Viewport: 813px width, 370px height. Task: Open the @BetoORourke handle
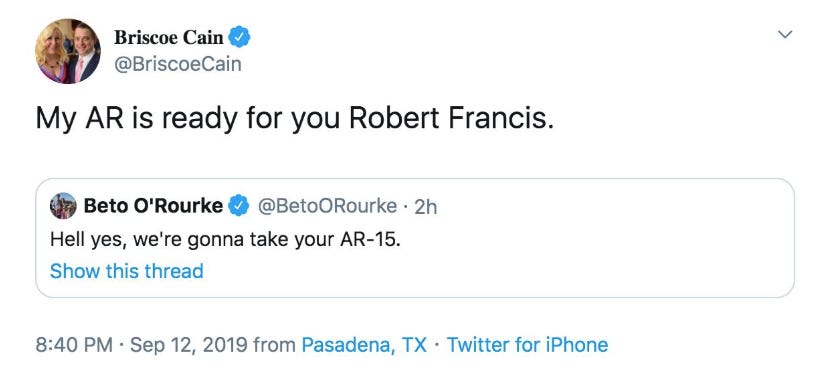pos(327,206)
